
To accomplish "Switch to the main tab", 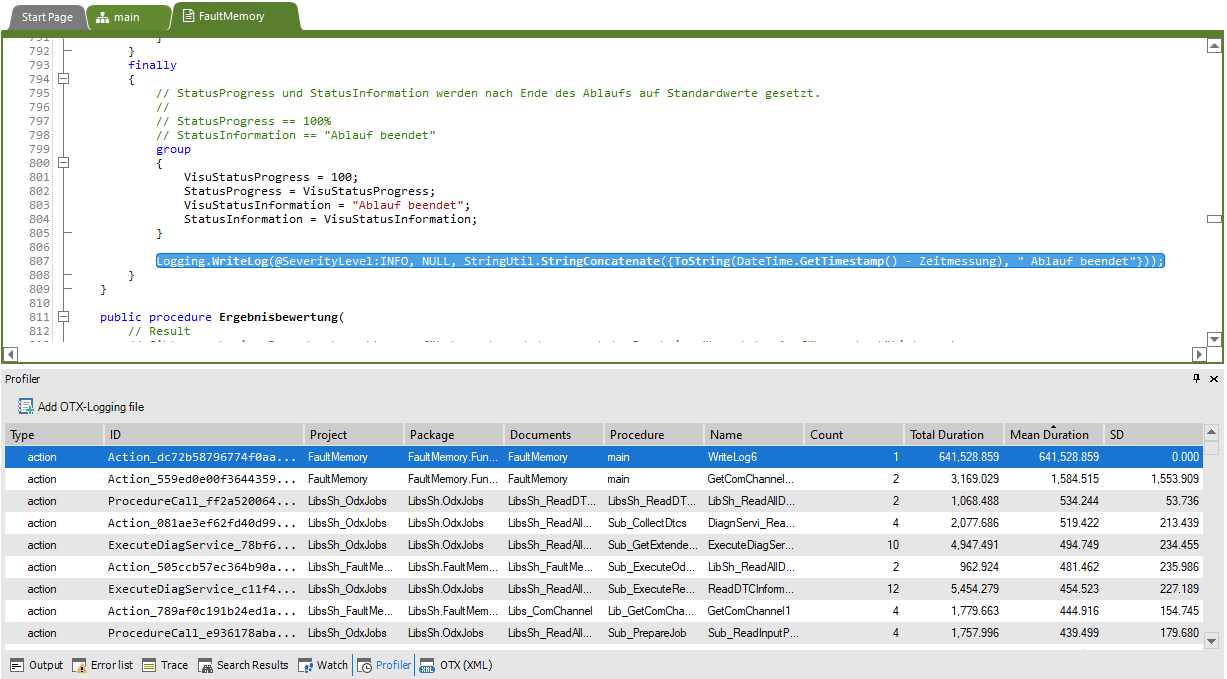I will click(x=128, y=17).
